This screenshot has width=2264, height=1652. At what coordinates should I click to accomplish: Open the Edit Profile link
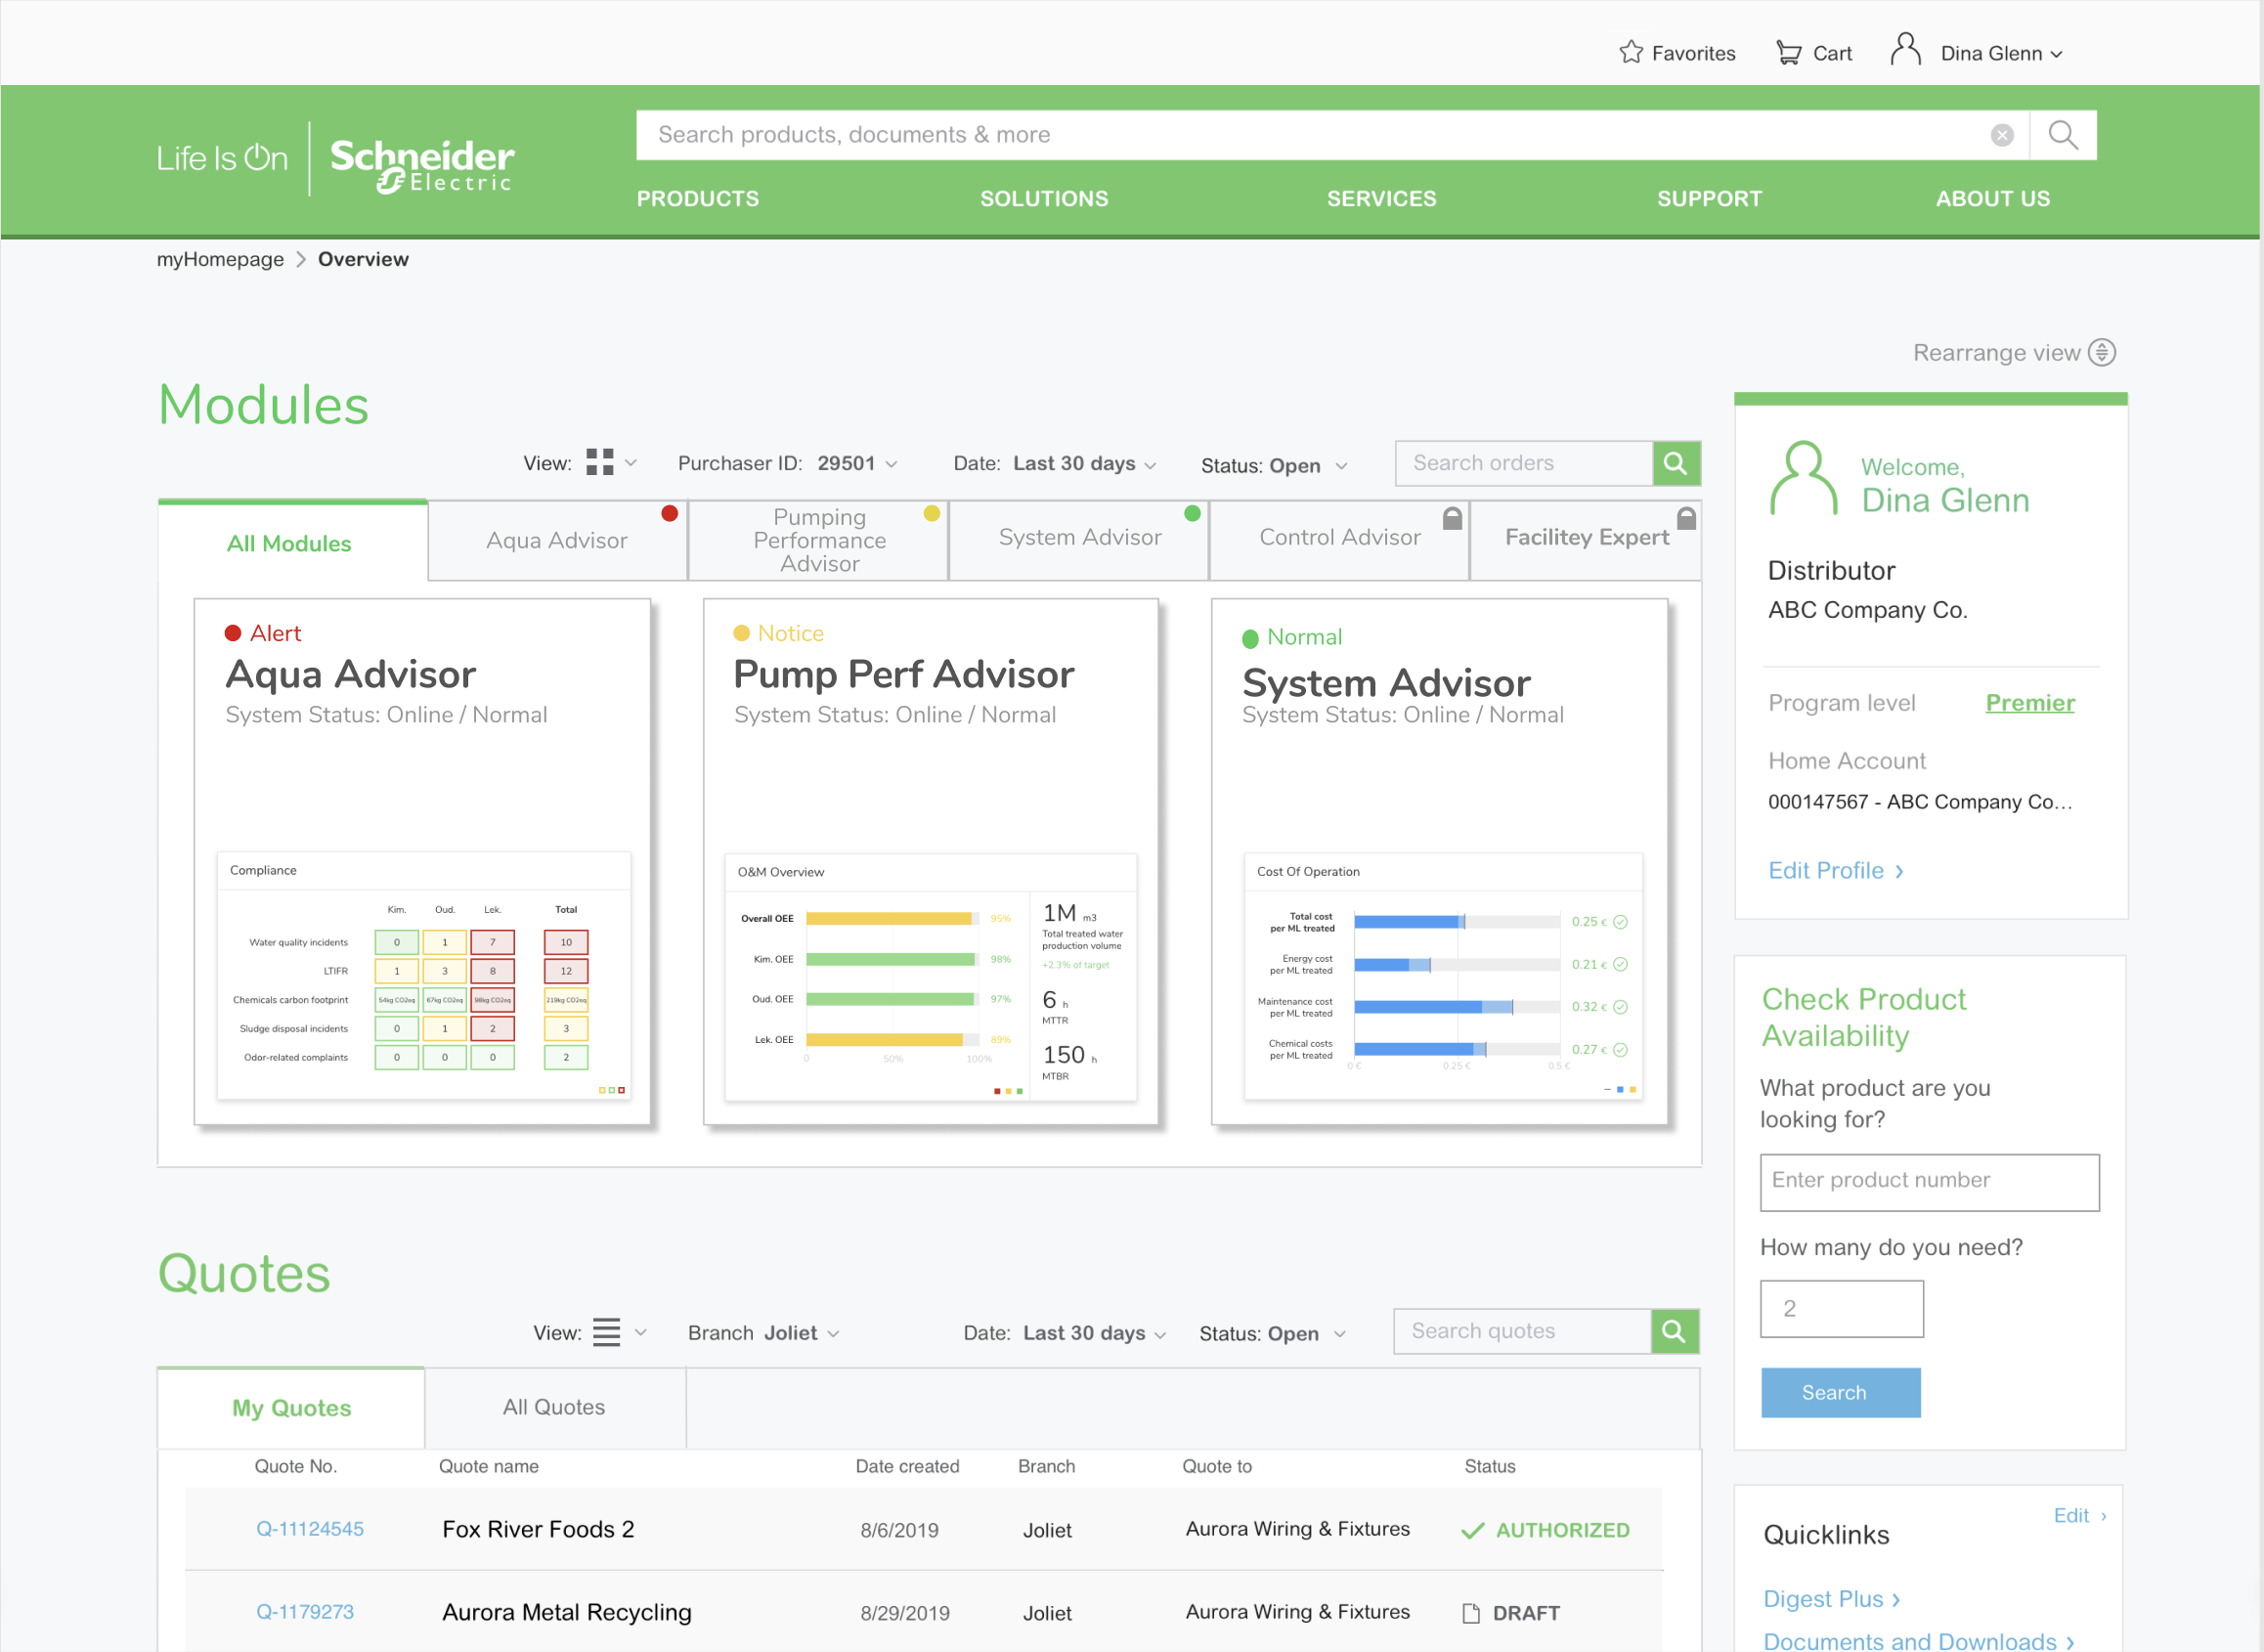1835,871
